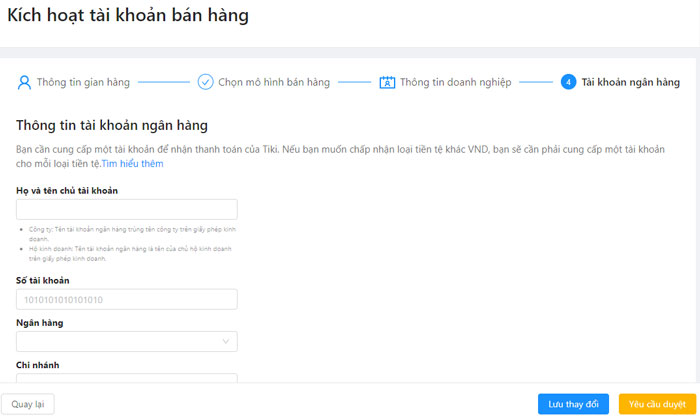The image size is (700, 418).
Task: Click the blue Lưu thay đổi button
Action: coord(573,404)
